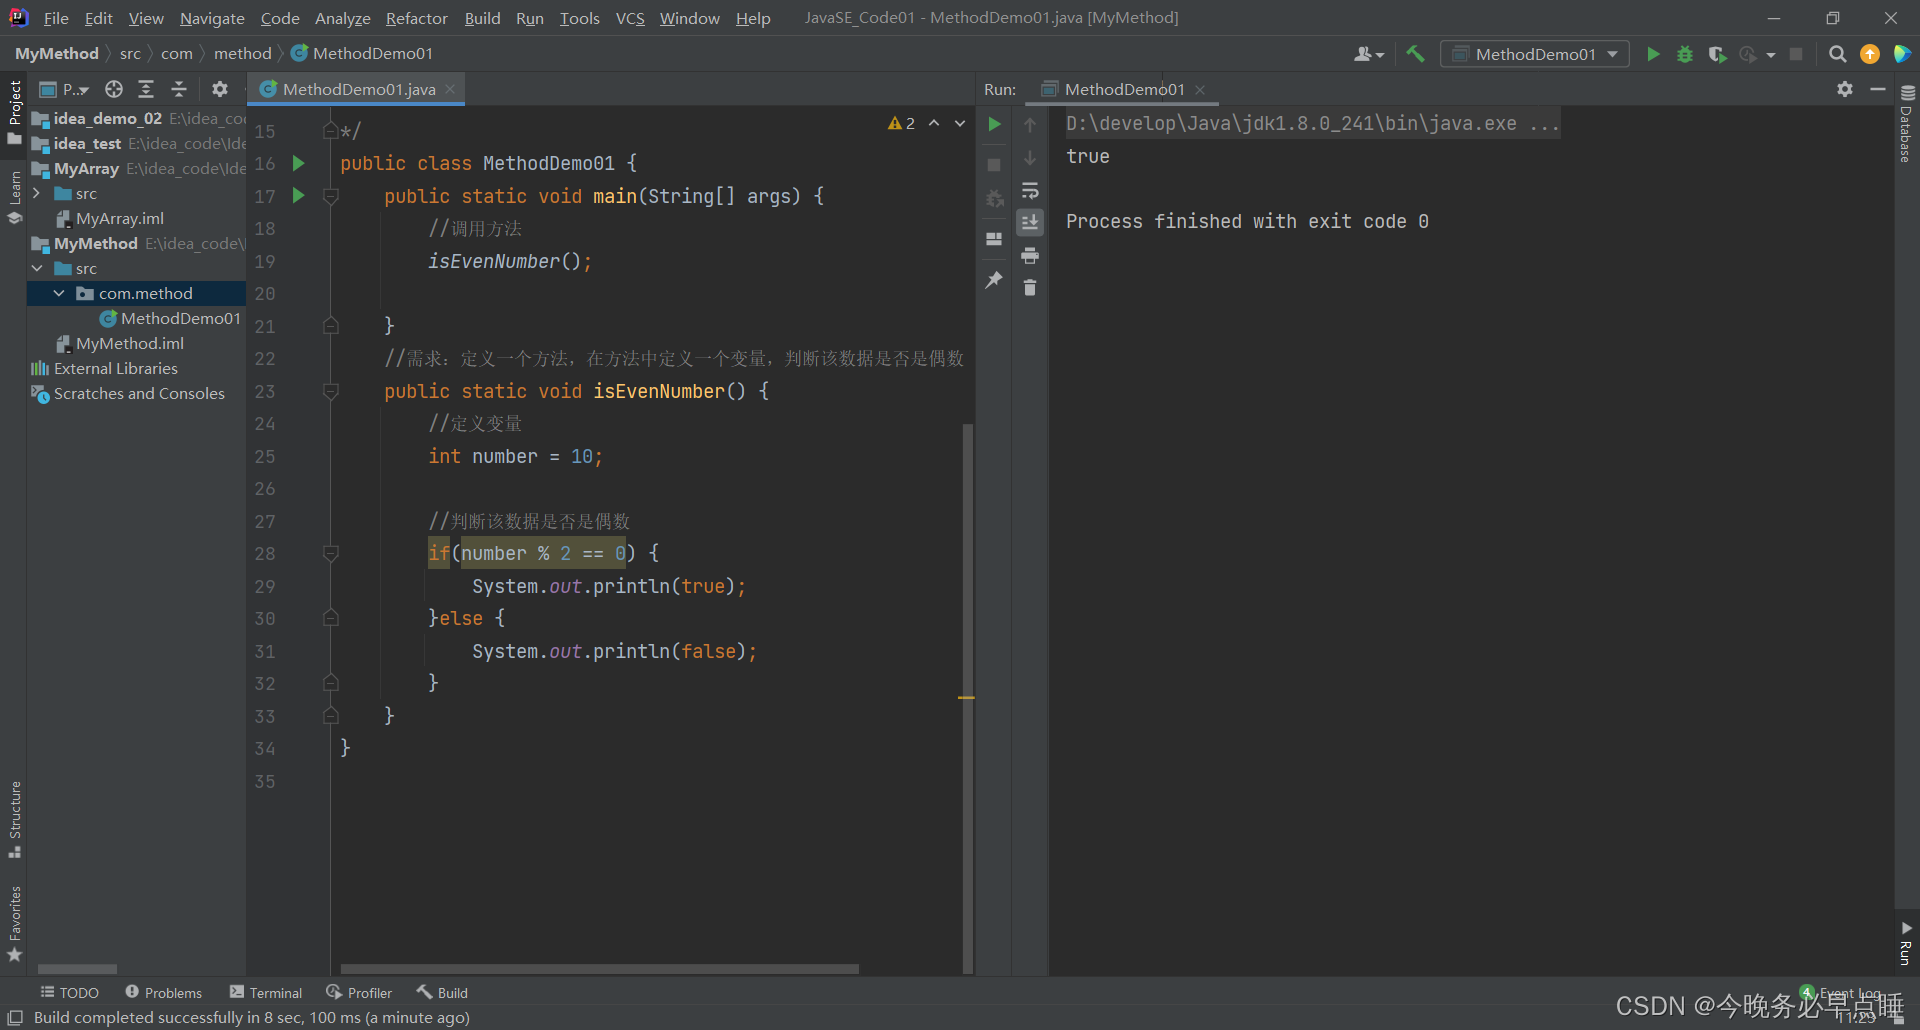Click the user account icon dropdown
Image resolution: width=1920 pixels, height=1030 pixels.
pyautogui.click(x=1369, y=54)
